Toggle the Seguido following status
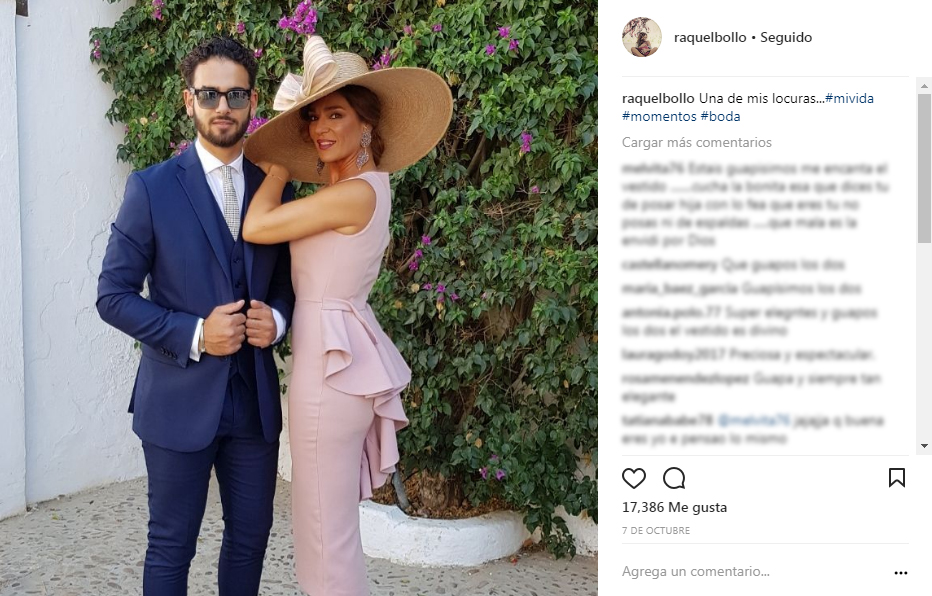 (786, 37)
